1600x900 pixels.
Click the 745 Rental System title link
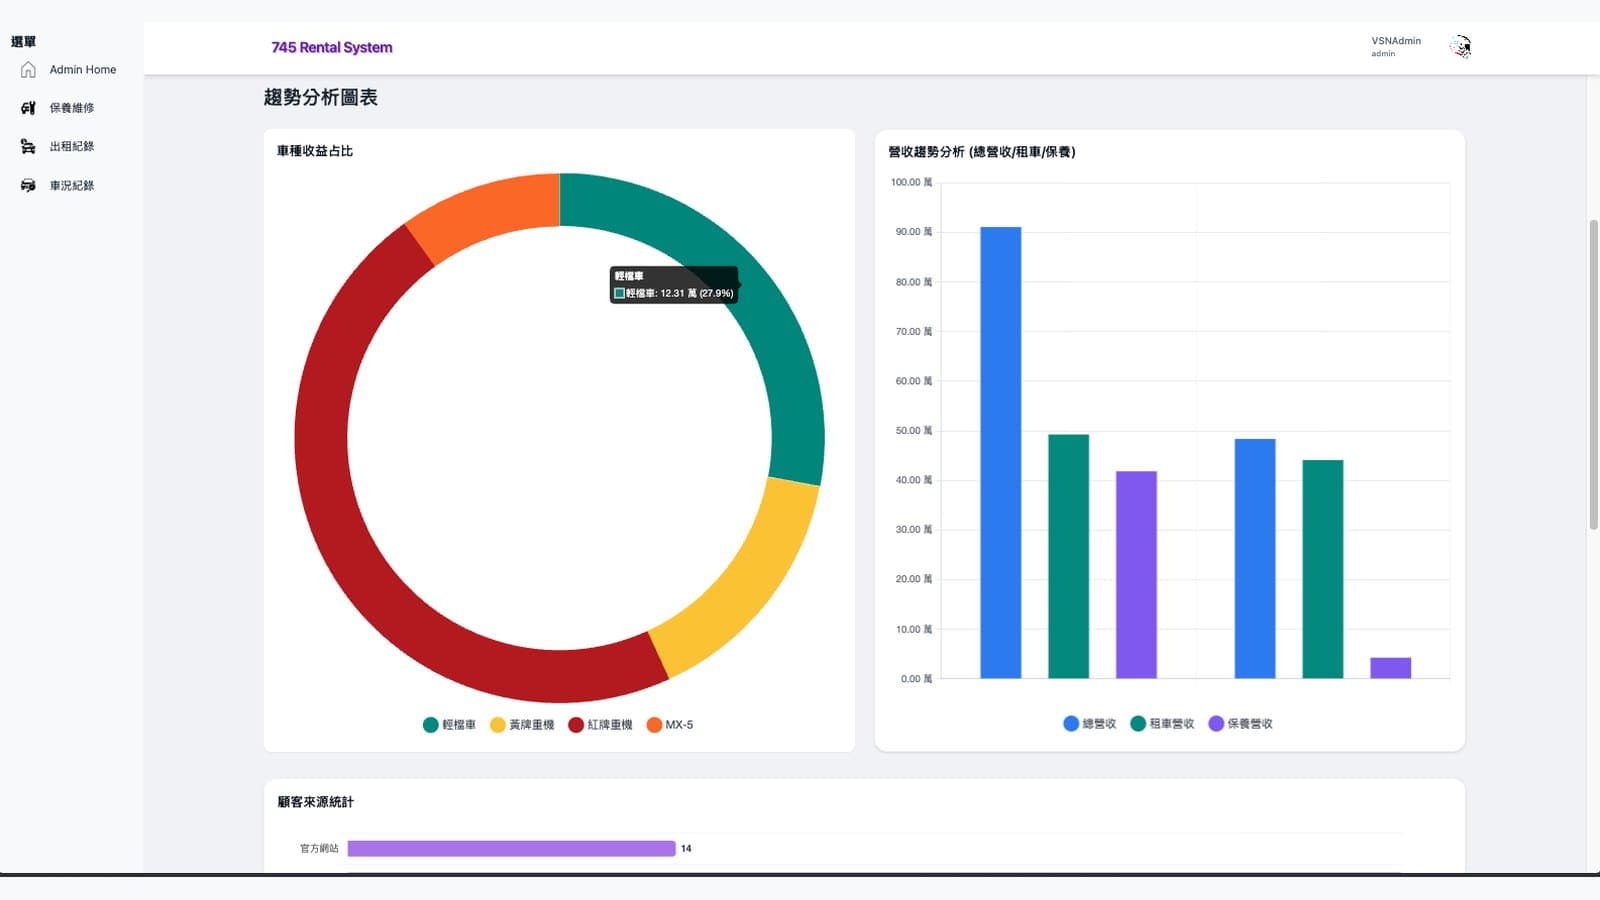coord(332,47)
